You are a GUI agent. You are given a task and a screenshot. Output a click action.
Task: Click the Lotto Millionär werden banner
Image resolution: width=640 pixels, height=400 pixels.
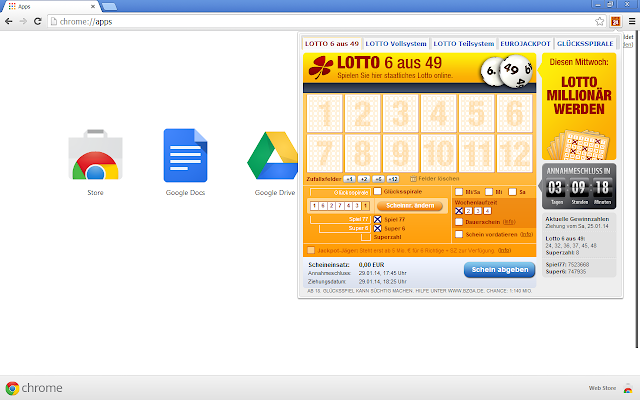point(579,106)
